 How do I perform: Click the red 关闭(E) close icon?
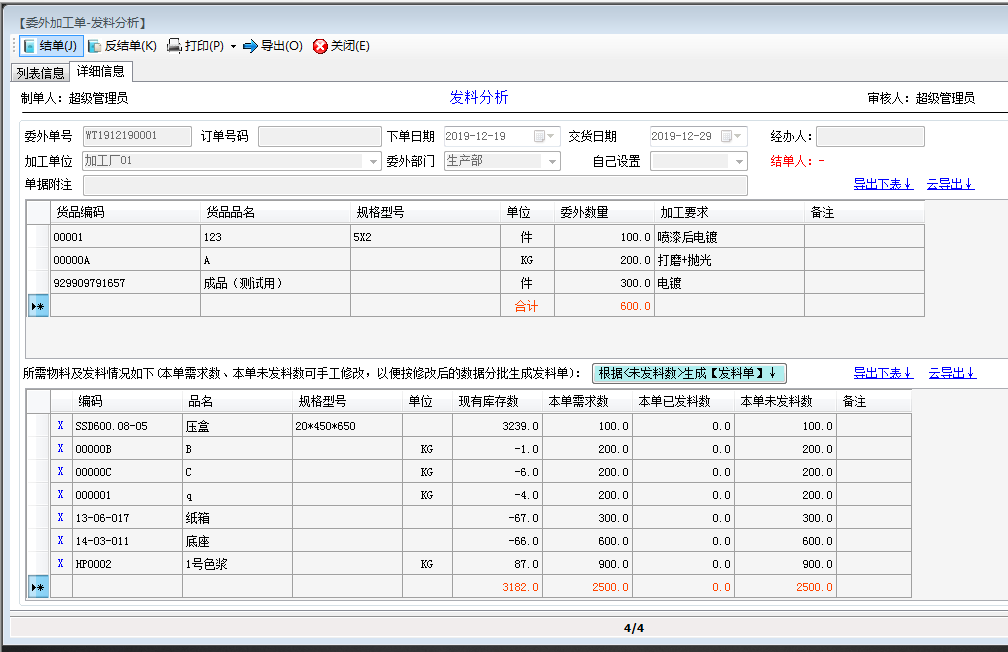[x=320, y=46]
